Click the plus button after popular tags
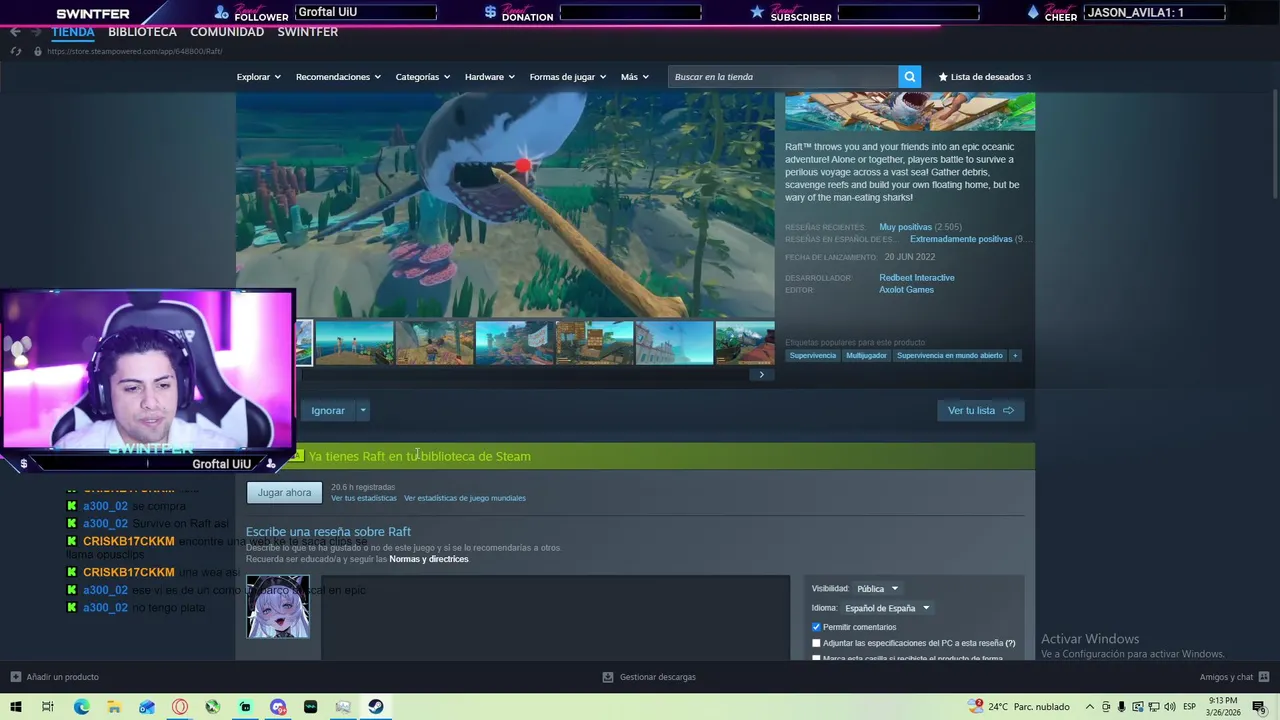1280x720 pixels. point(1015,355)
